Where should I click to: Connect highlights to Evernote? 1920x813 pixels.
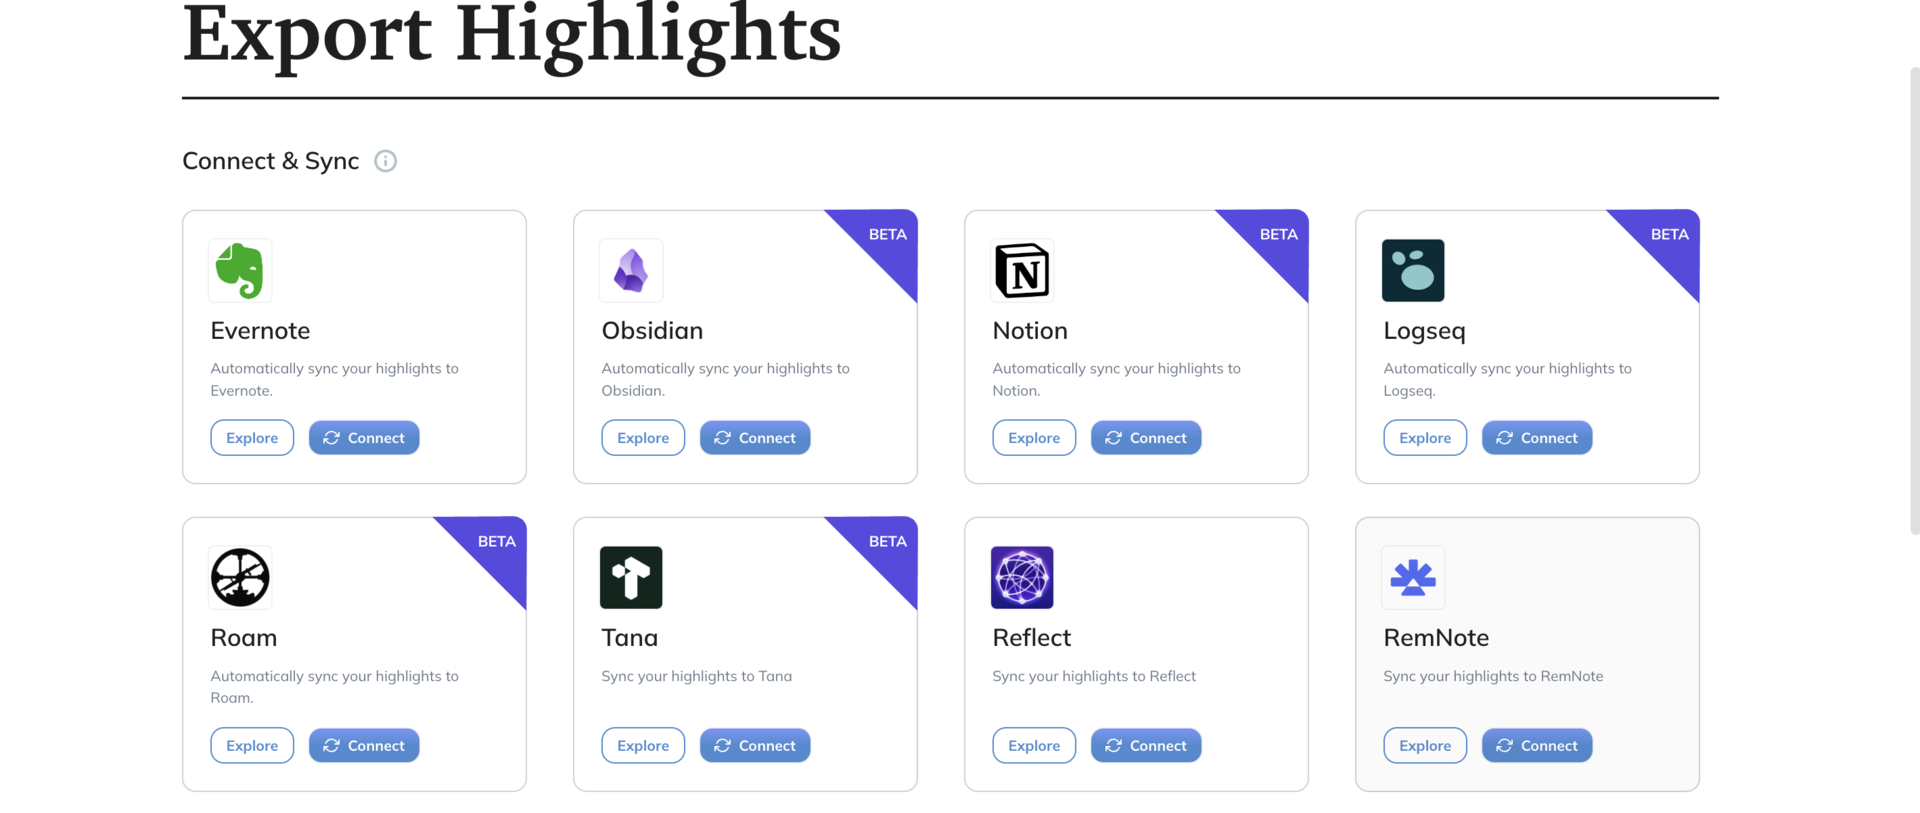click(364, 438)
